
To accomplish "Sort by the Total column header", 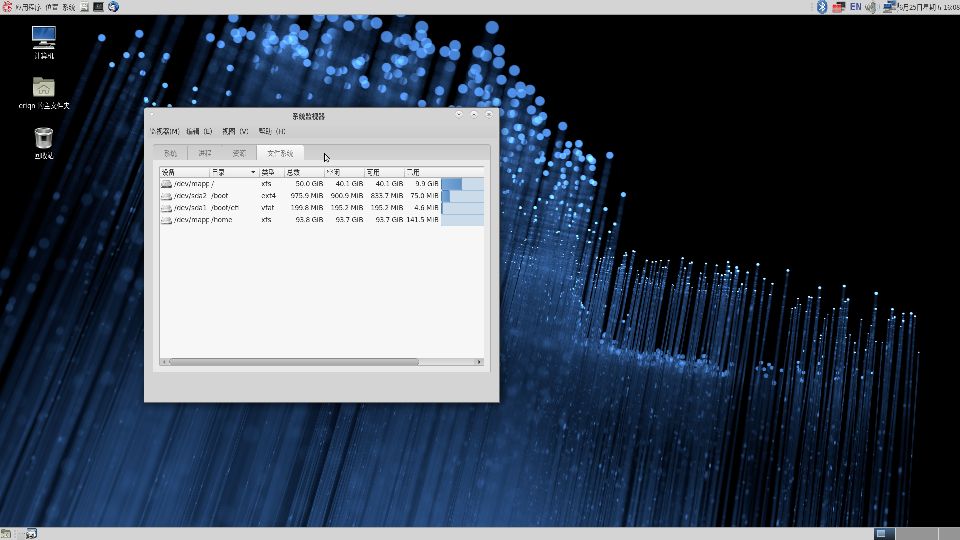I will (304, 172).
